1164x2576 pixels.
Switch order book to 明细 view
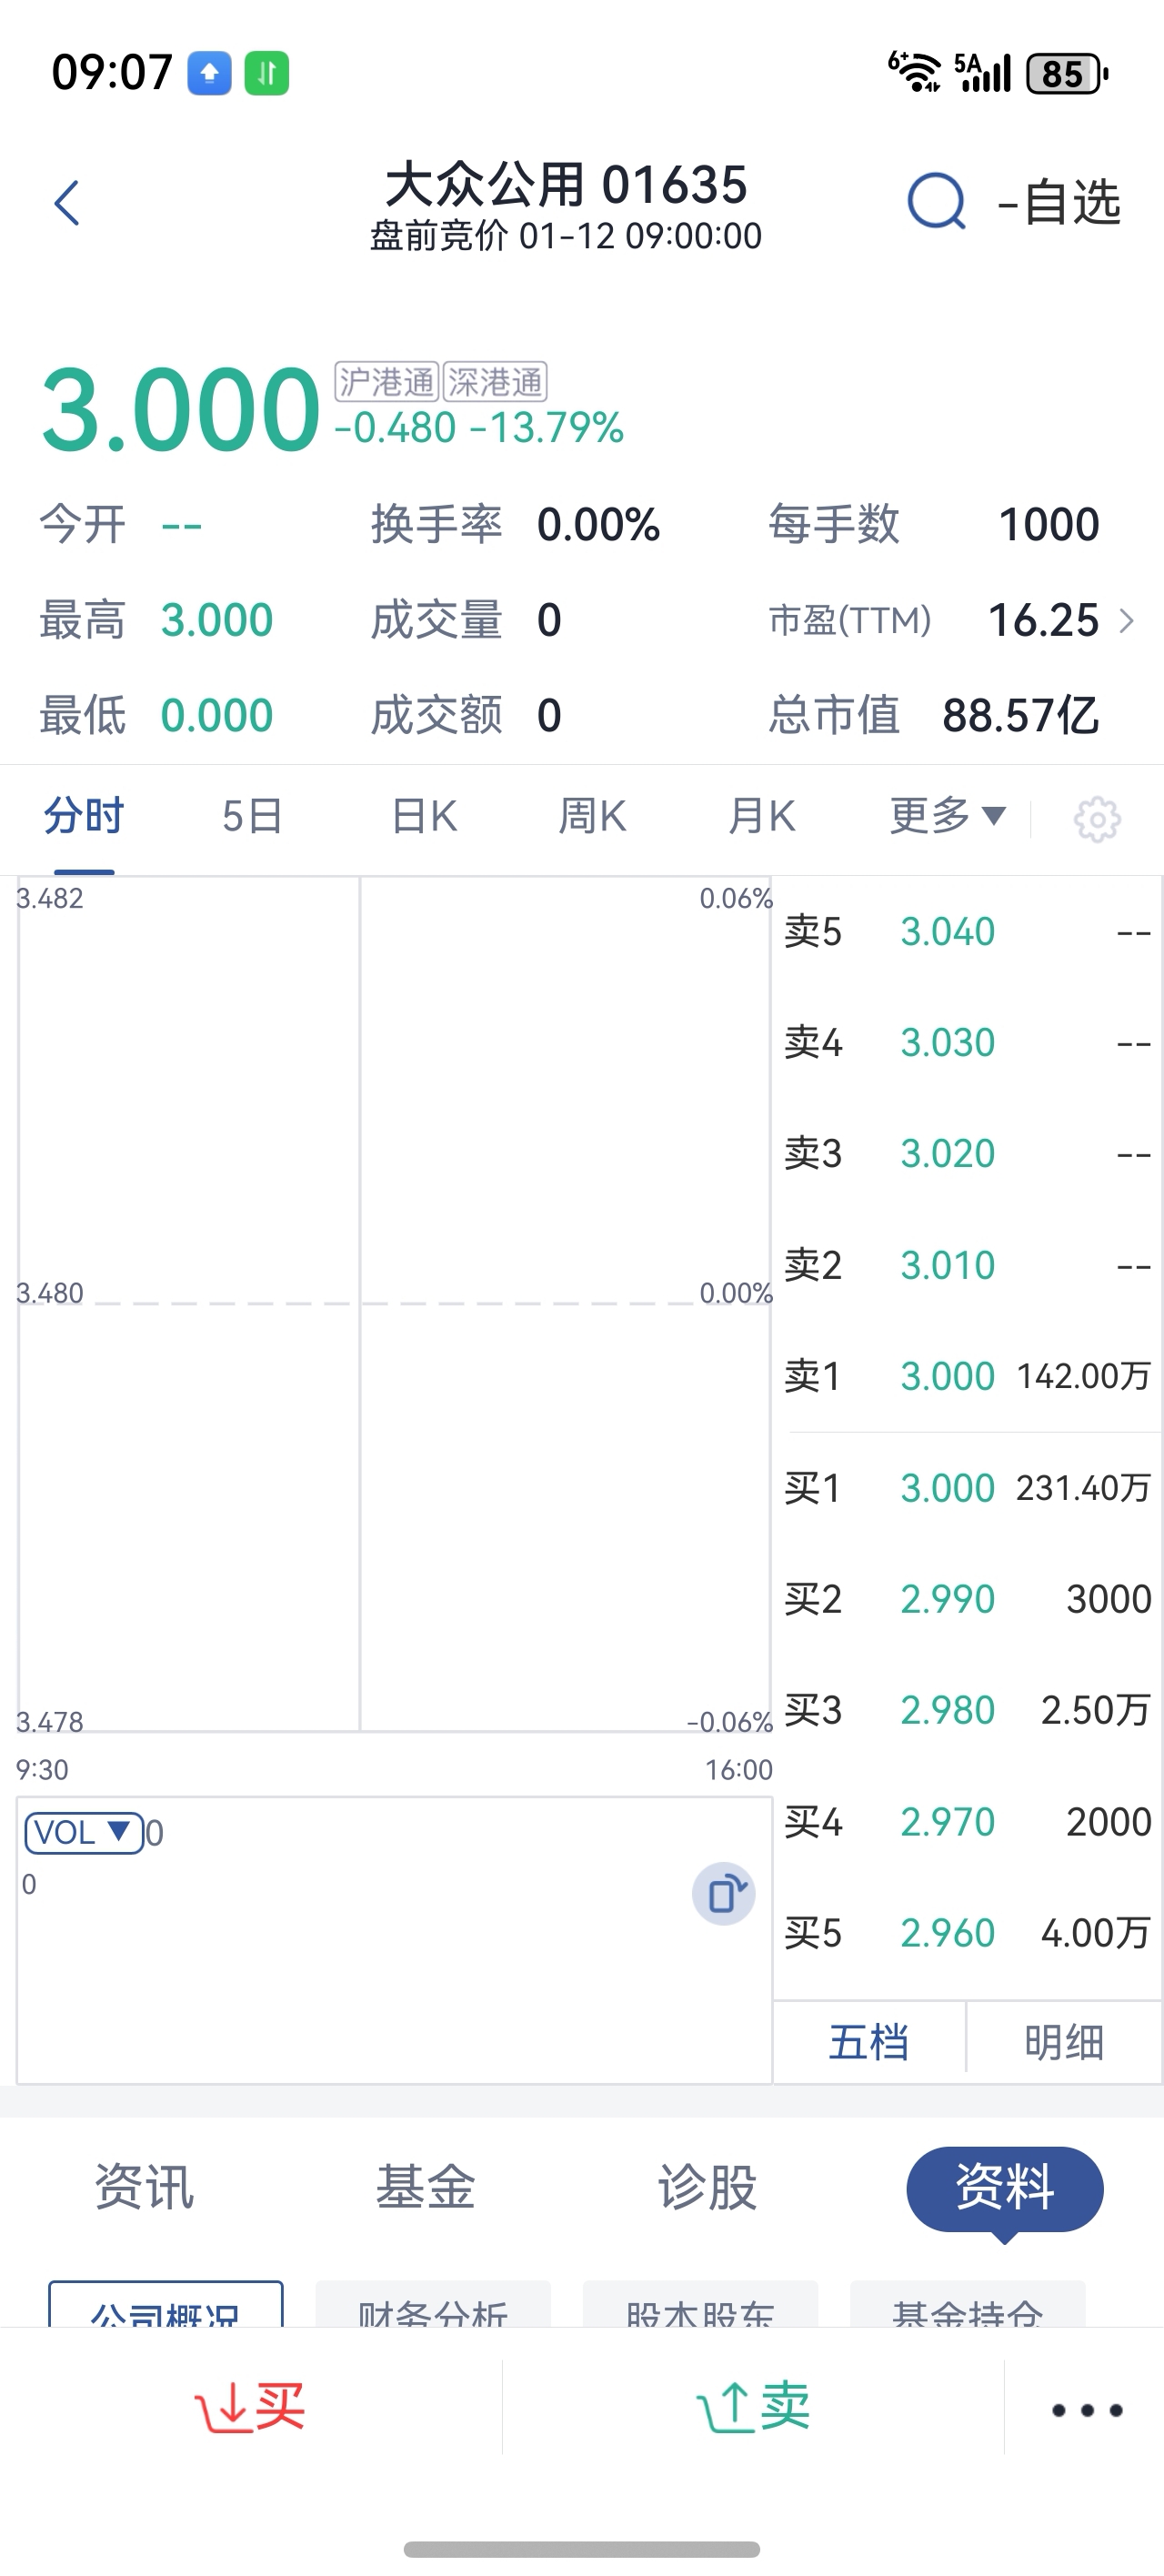click(1064, 2042)
